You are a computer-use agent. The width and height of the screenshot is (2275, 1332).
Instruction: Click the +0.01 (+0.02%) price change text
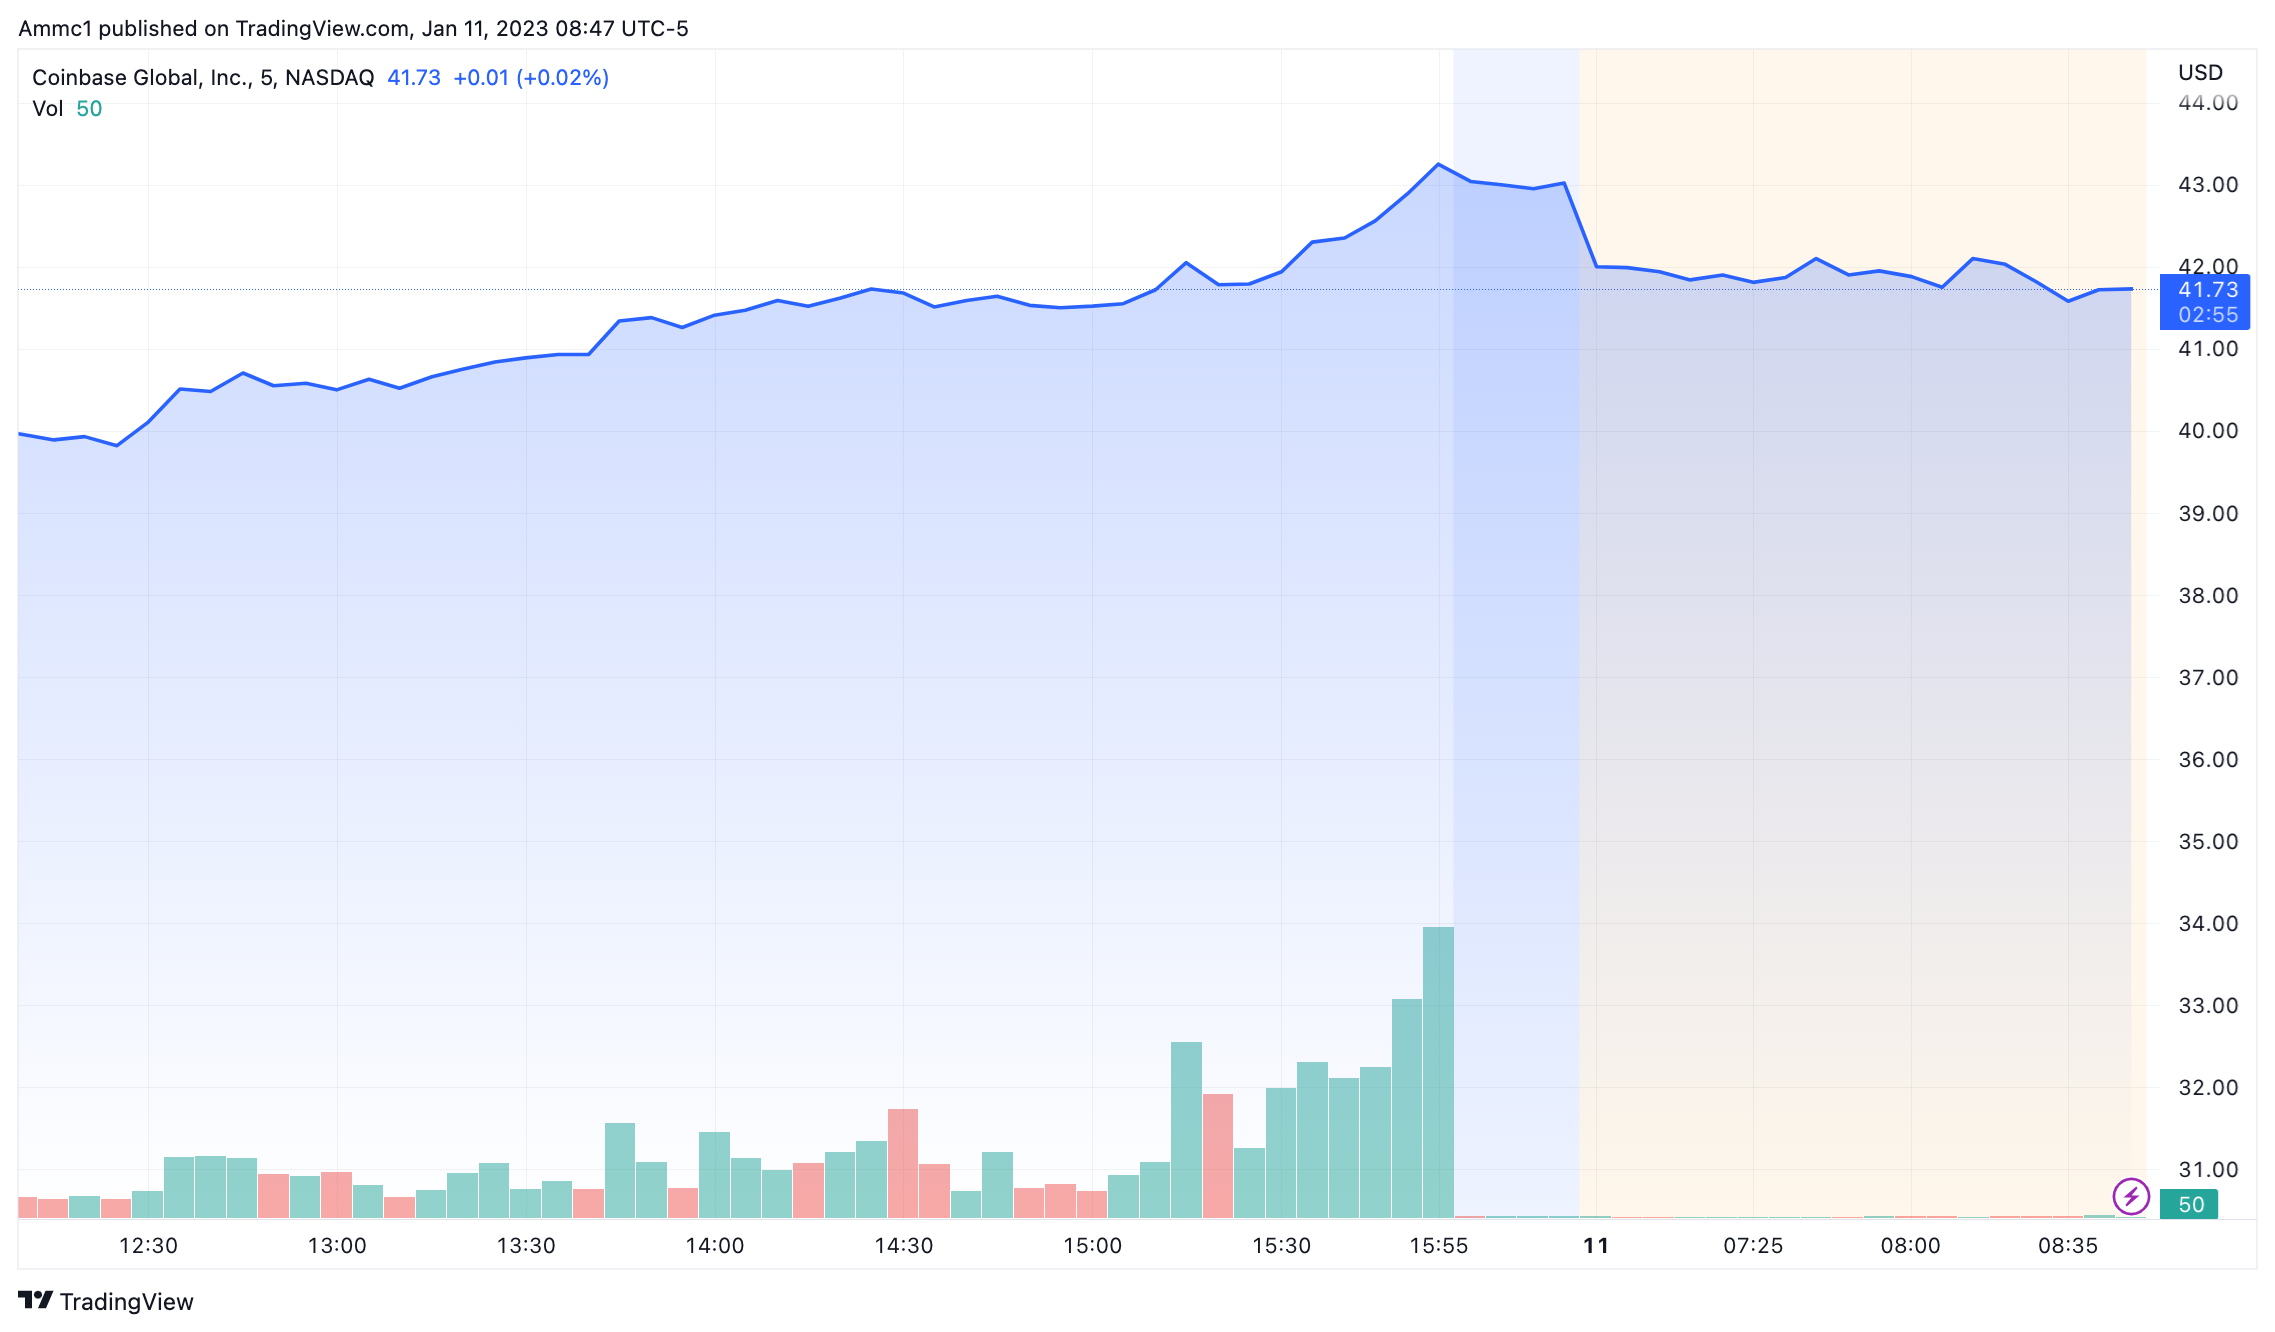tap(531, 78)
